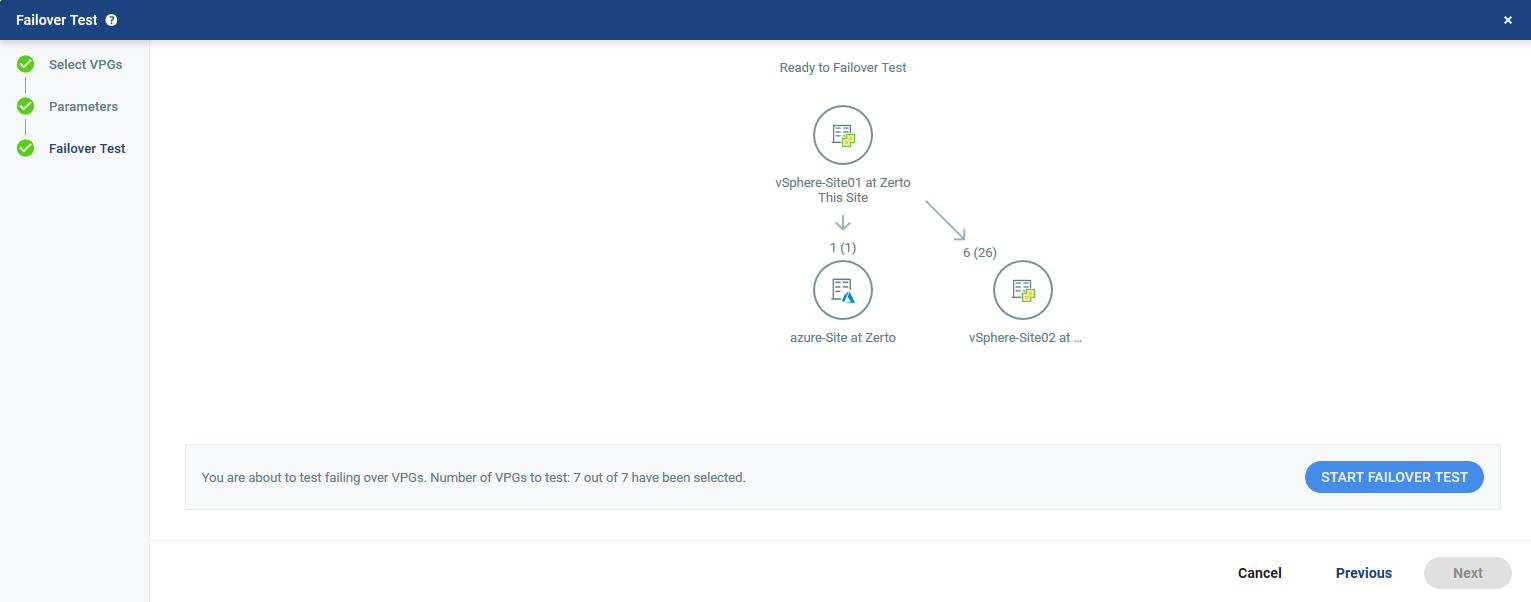1531x602 pixels.
Task: Close the Failover Test dialog
Action: (x=1507, y=20)
